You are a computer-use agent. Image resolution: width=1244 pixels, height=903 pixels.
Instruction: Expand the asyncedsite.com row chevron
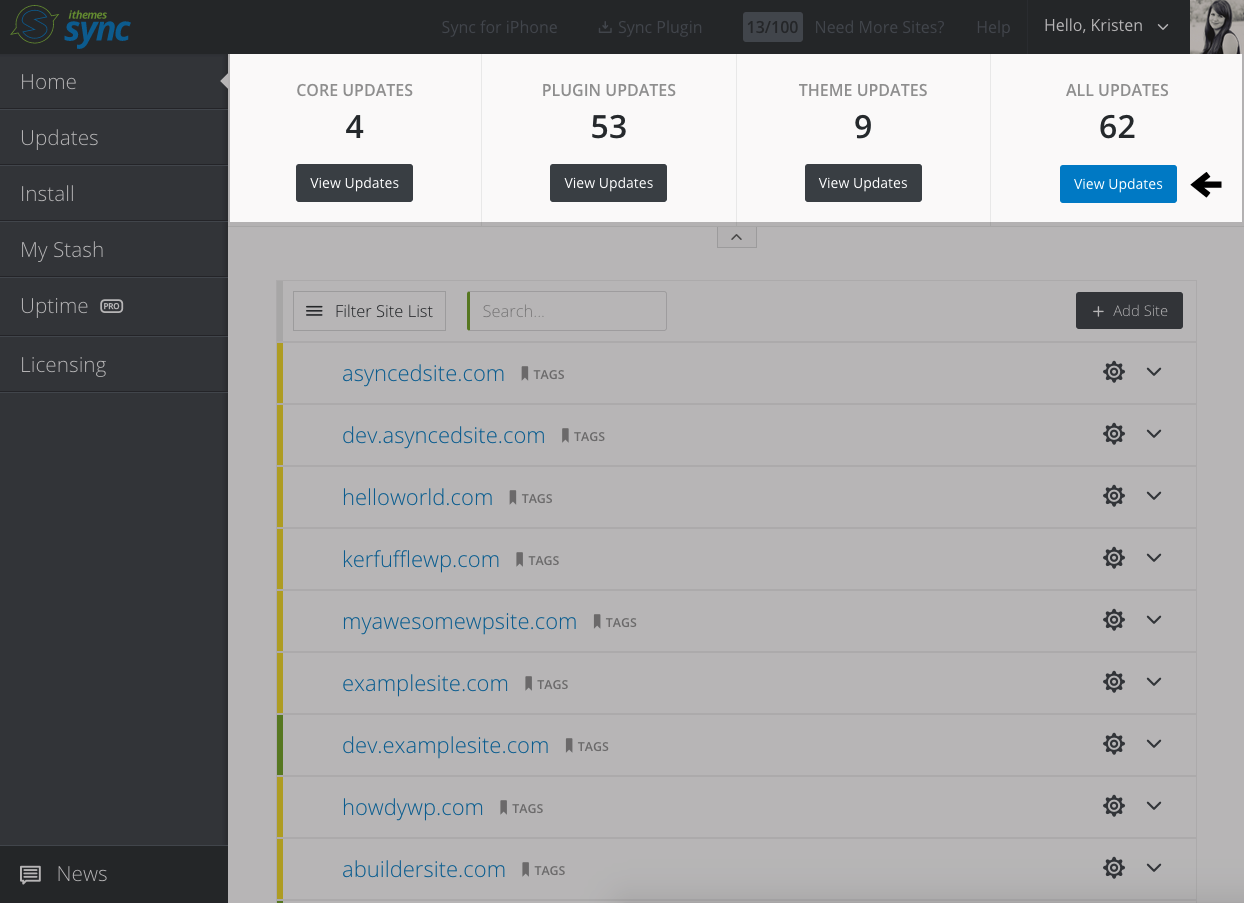tap(1154, 372)
